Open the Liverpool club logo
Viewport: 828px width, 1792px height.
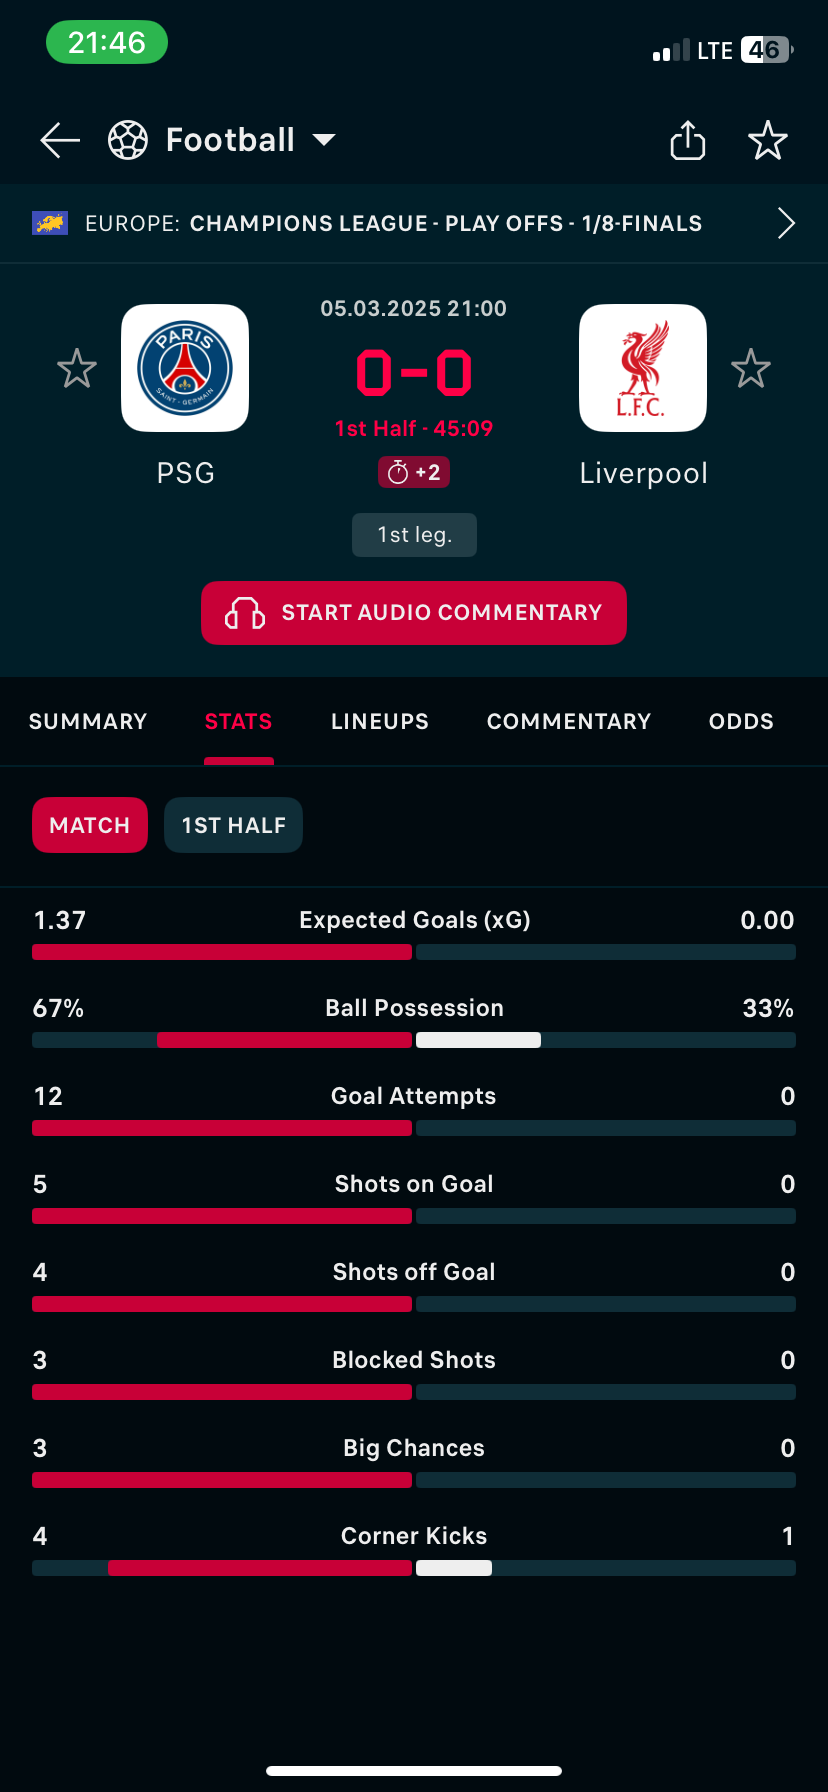tap(643, 368)
